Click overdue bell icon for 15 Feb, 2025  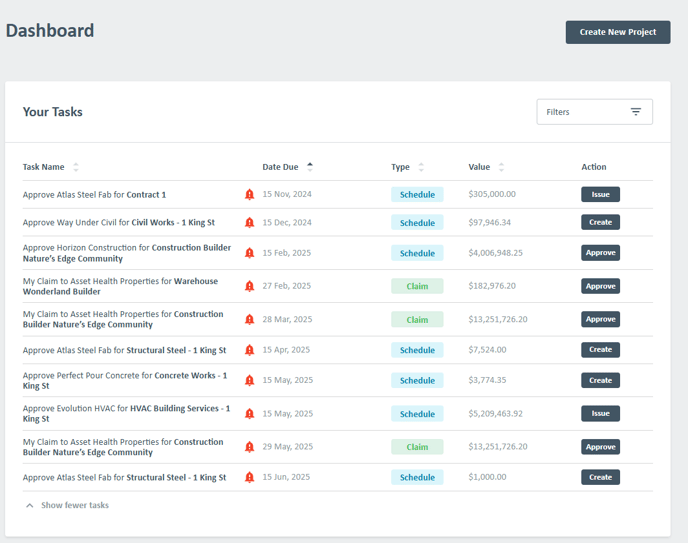point(249,253)
